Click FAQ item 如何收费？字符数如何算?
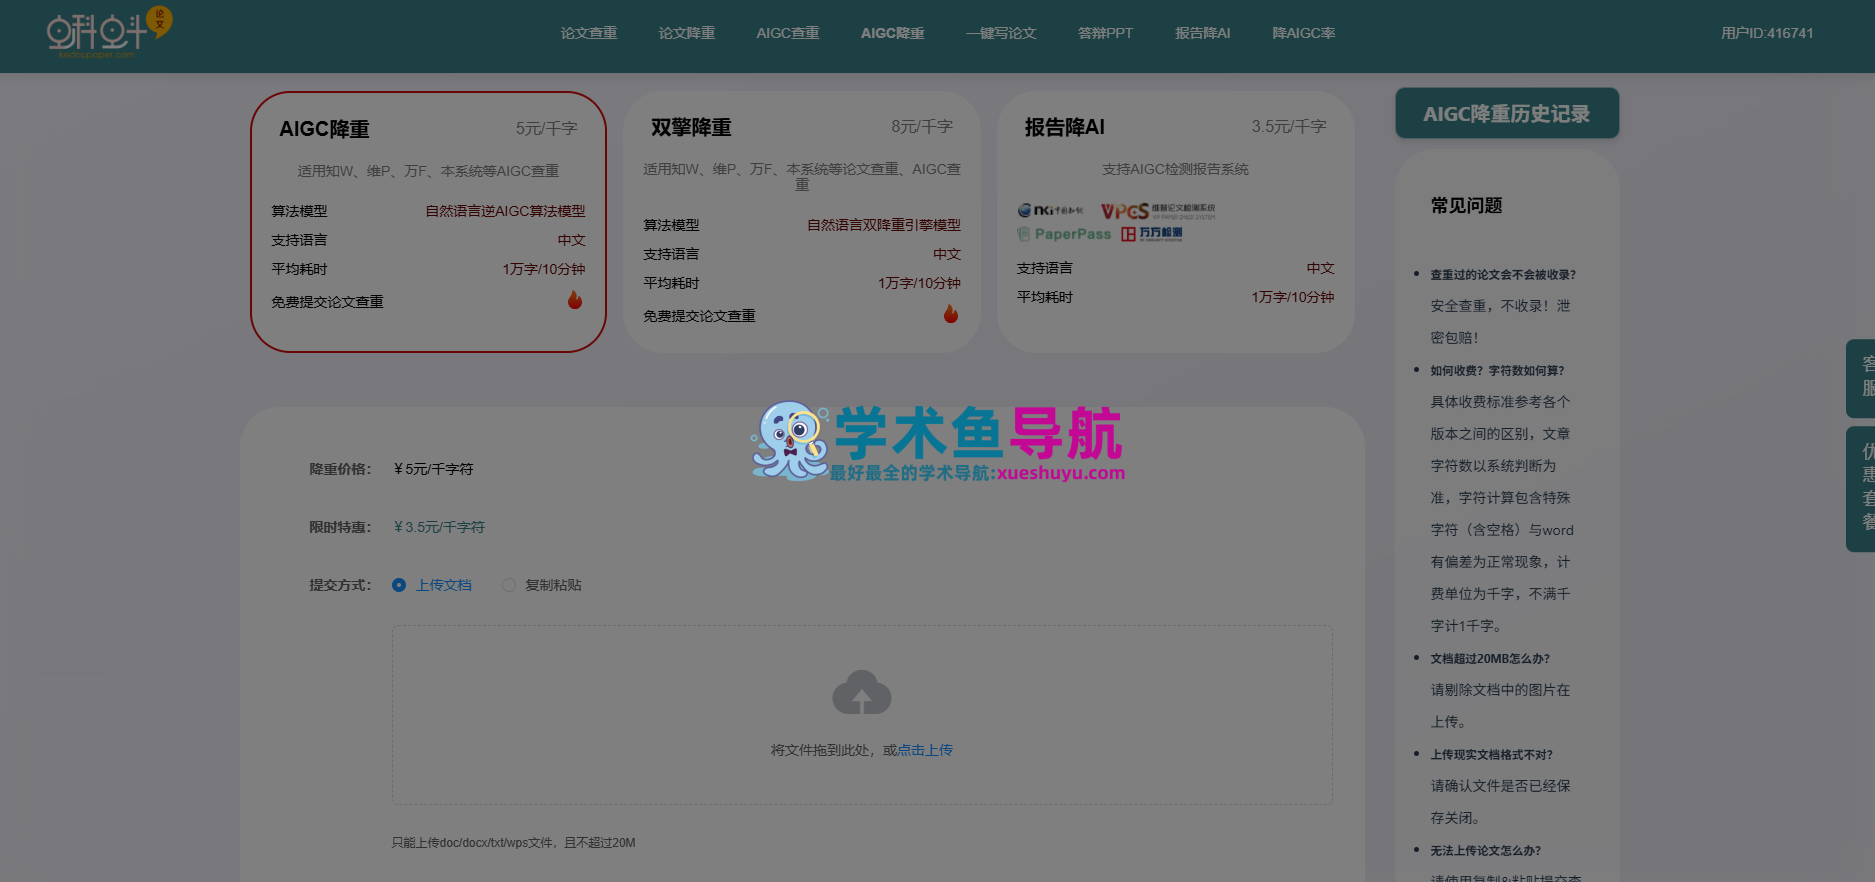Screen dimensions: 1875x882 [1497, 370]
